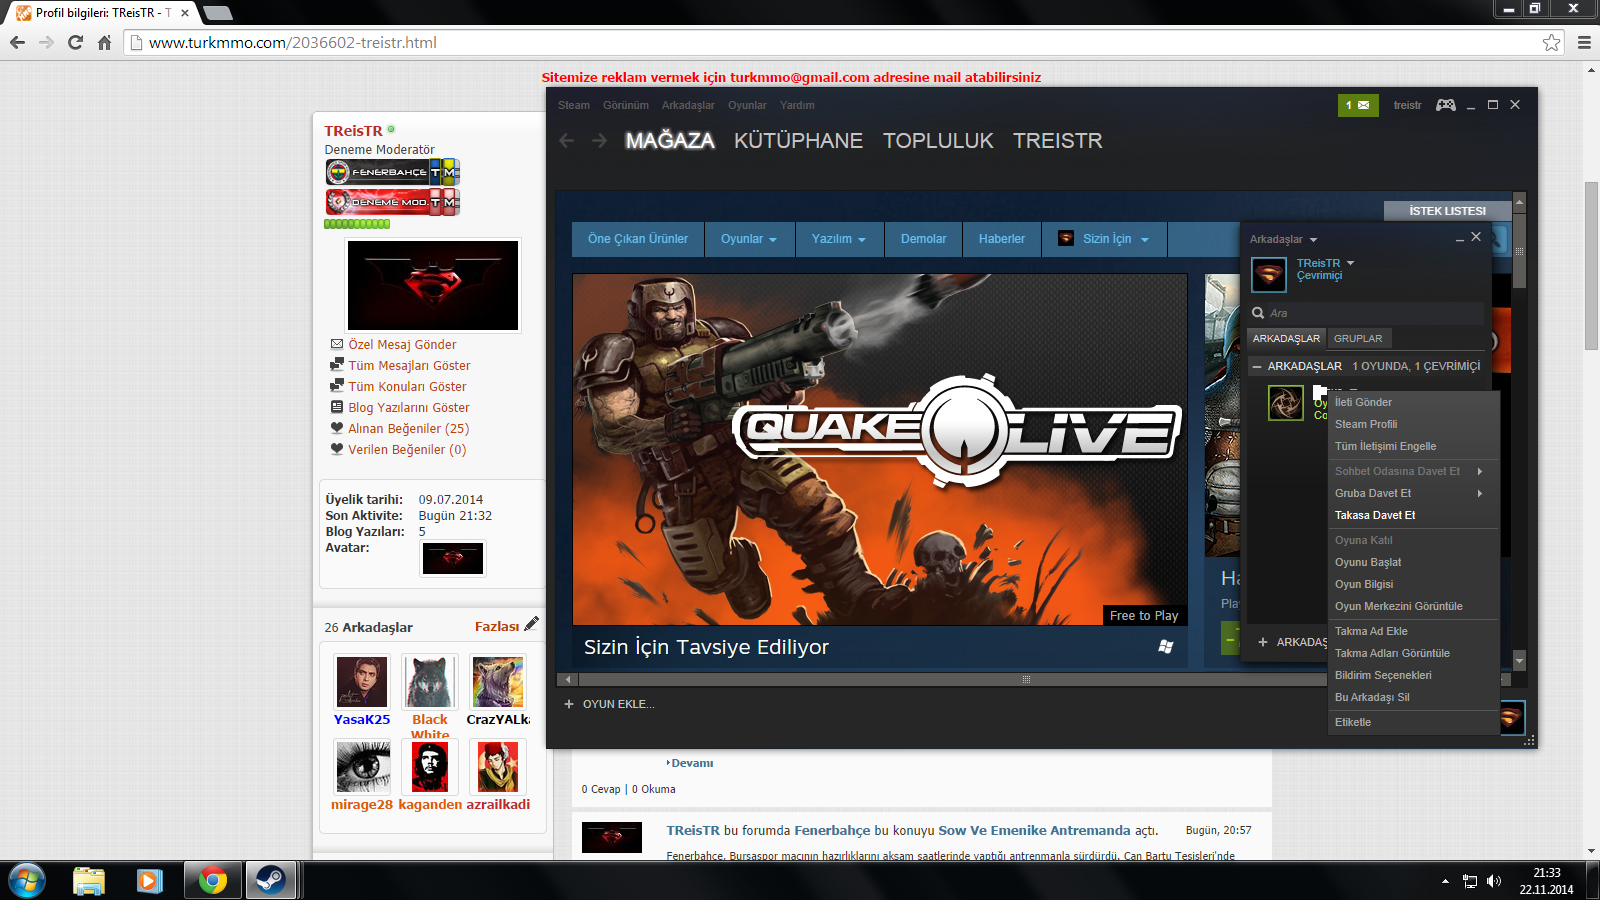Expand the Oyunlar store dropdown
Image resolution: width=1600 pixels, height=900 pixels.
749,239
